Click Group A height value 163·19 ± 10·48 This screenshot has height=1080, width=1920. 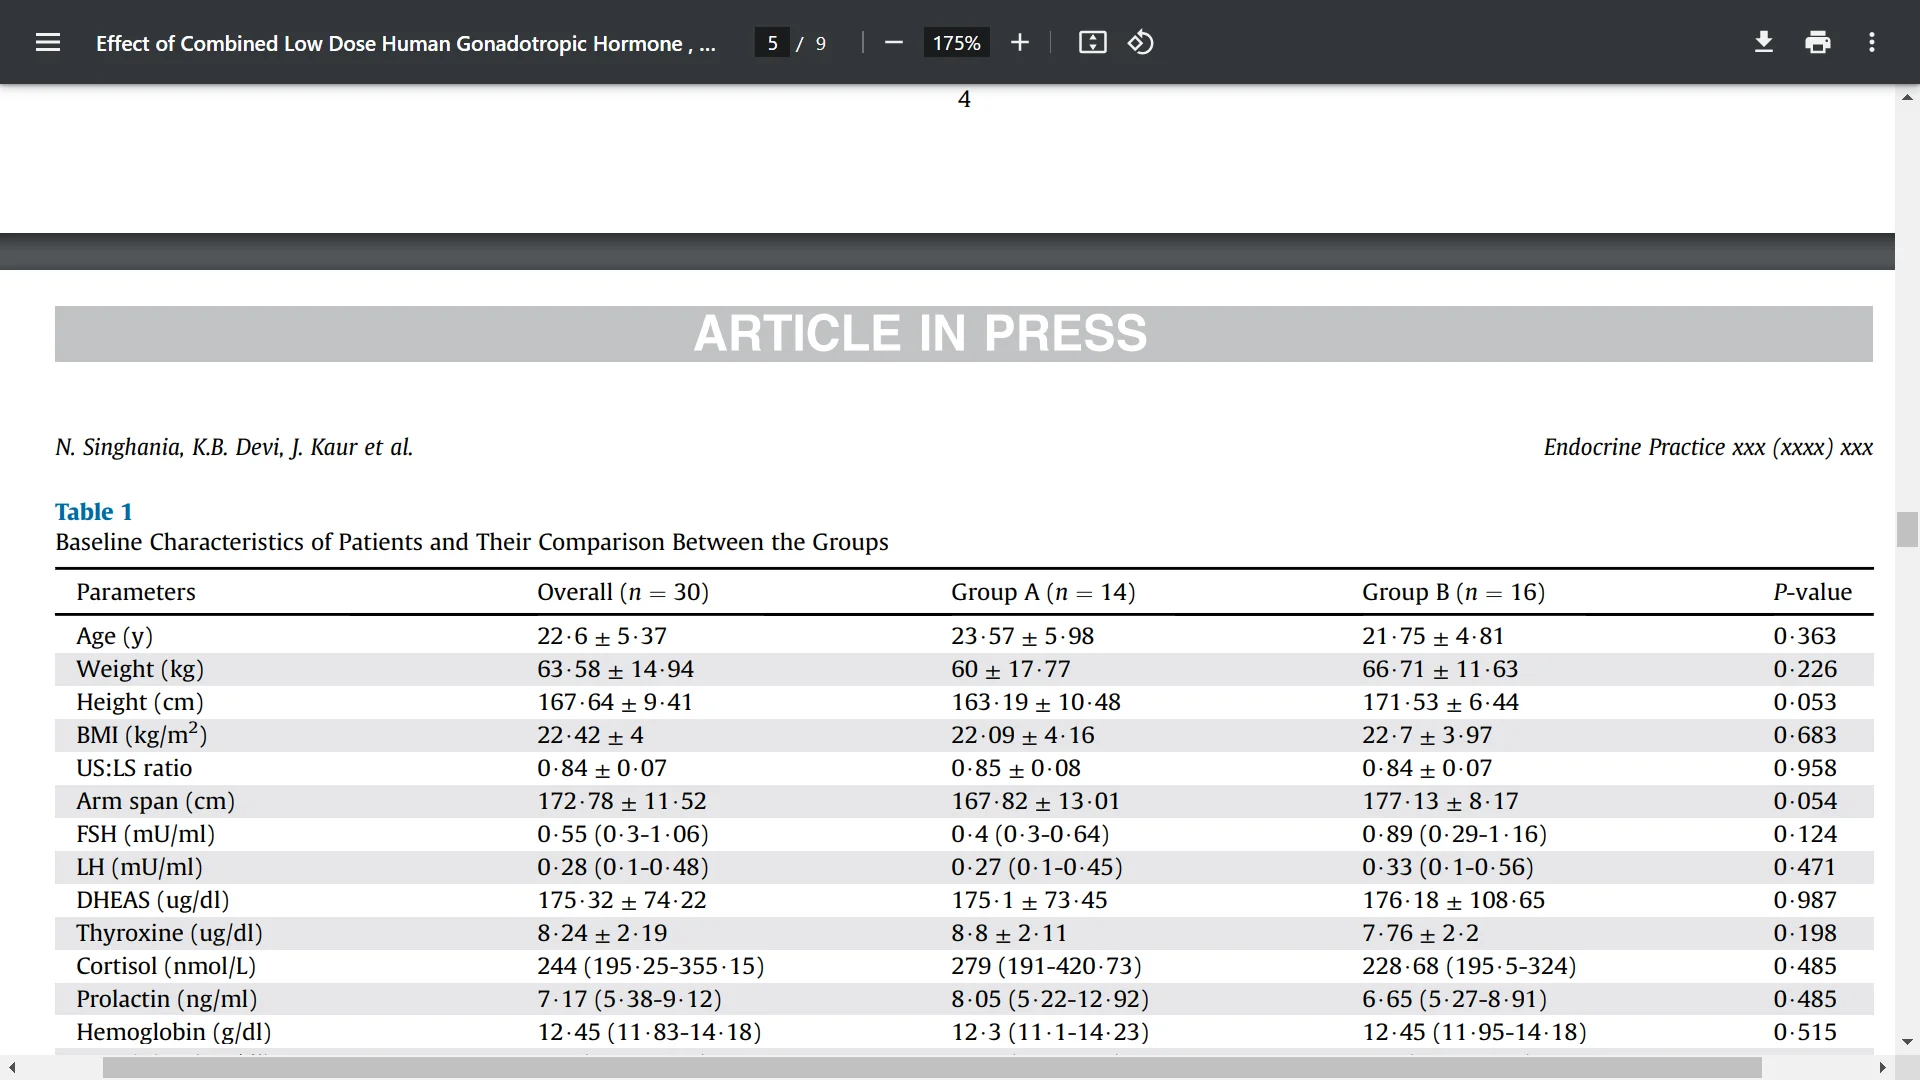click(x=1036, y=702)
